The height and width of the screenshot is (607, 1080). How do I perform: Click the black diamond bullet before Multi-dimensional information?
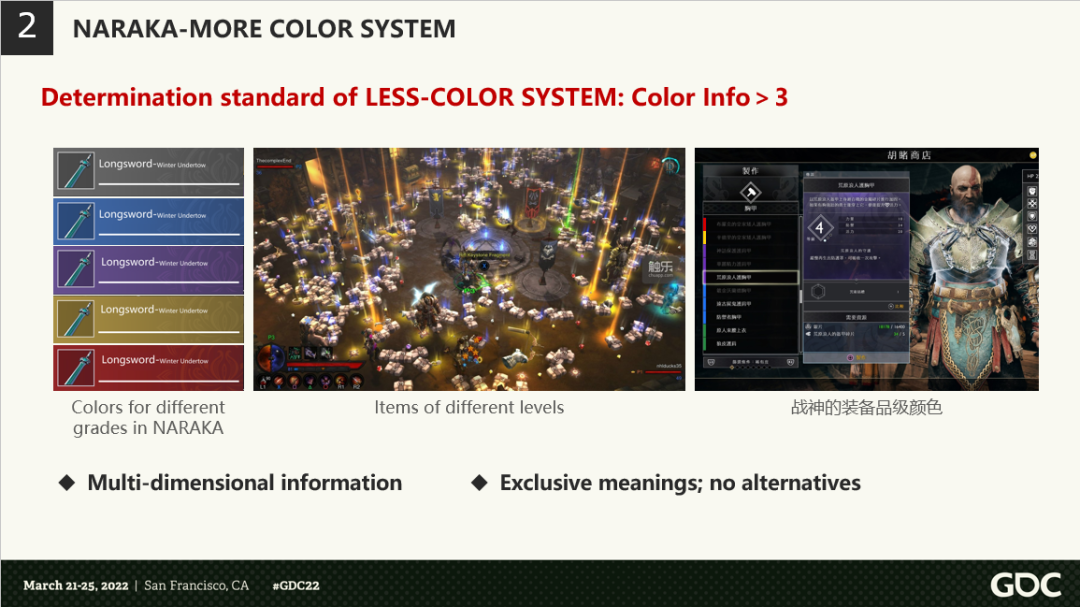(67, 482)
